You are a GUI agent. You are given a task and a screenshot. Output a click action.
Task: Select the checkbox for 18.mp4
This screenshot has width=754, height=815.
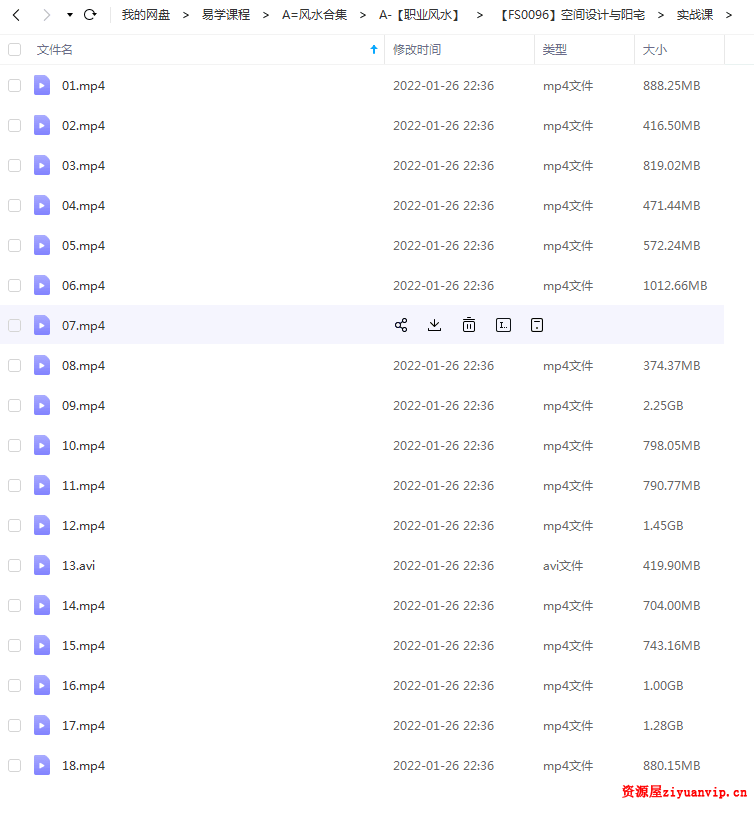click(15, 766)
